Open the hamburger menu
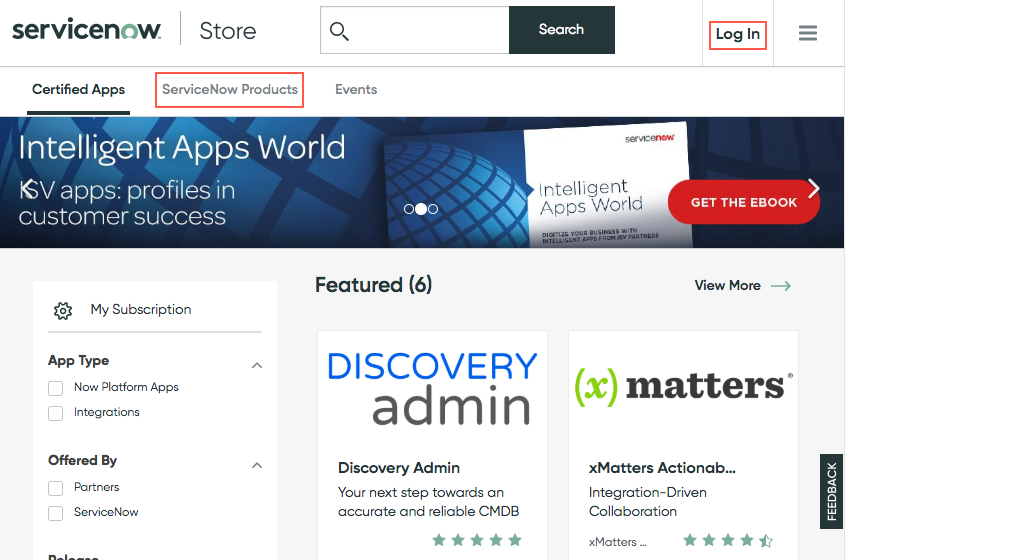This screenshot has height=560, width=1034. tap(808, 33)
